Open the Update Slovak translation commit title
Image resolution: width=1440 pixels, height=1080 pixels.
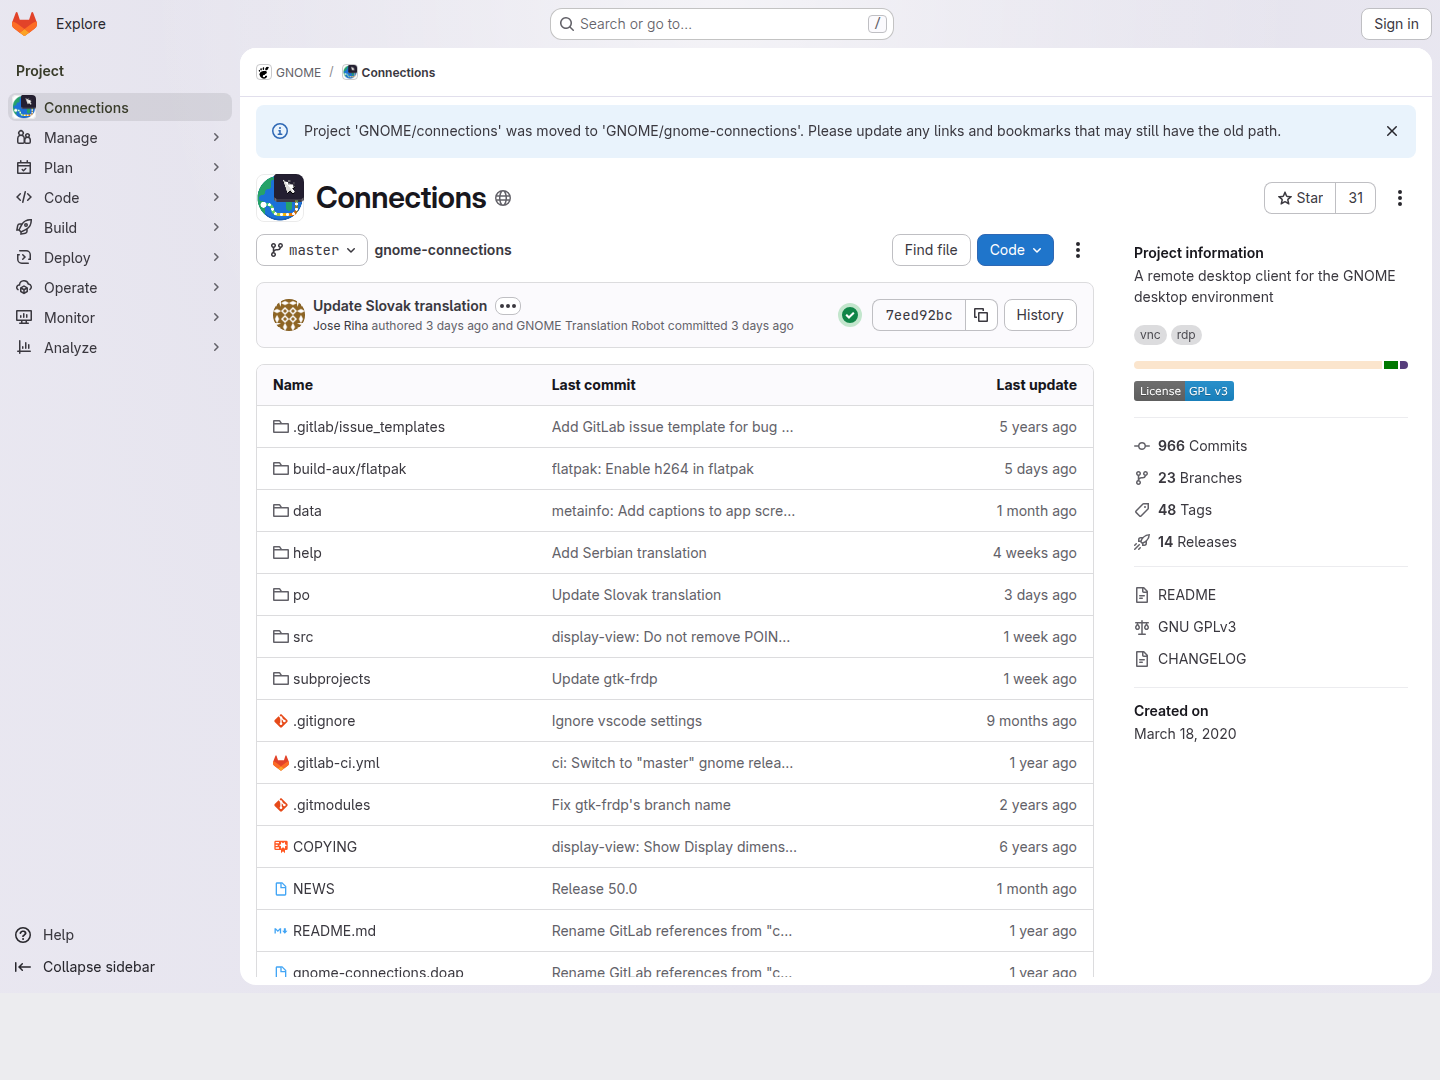[400, 306]
